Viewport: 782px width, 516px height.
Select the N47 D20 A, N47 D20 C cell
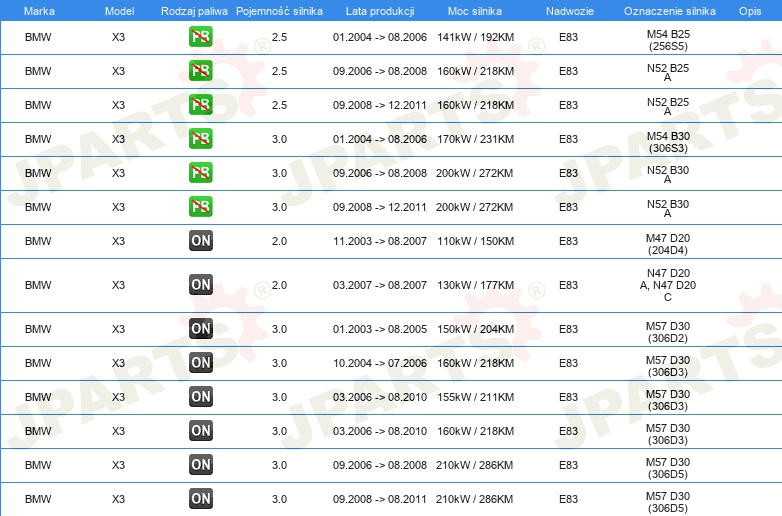668,285
